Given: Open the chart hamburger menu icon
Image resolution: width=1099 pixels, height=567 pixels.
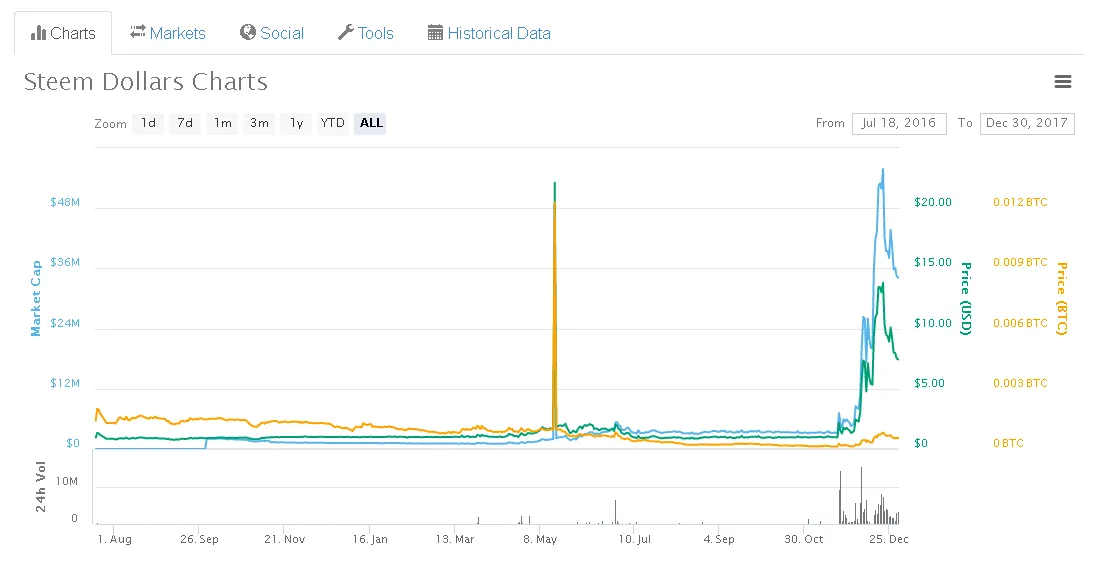Looking at the screenshot, I should click(x=1063, y=82).
